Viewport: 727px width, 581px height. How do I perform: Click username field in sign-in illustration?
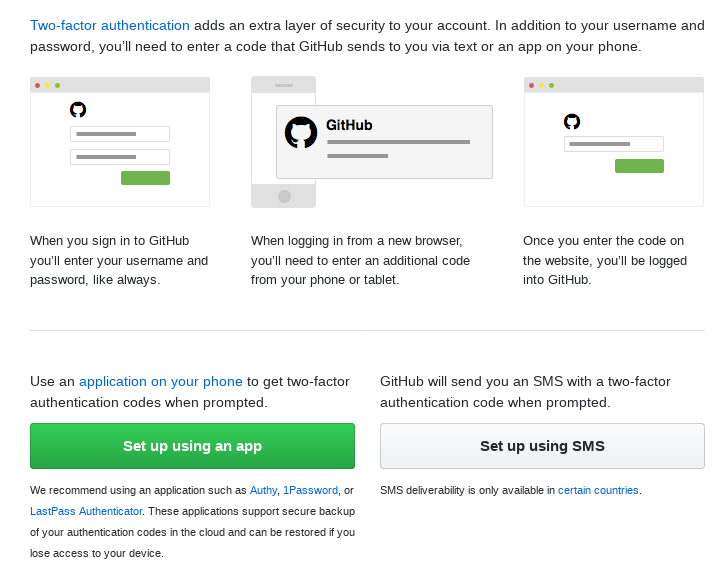pos(120,134)
